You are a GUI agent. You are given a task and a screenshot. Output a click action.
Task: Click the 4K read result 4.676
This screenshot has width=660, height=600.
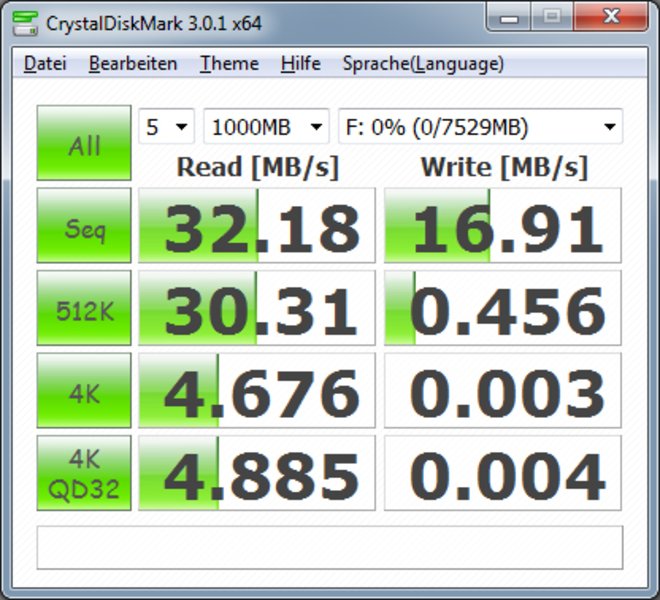[x=257, y=390]
